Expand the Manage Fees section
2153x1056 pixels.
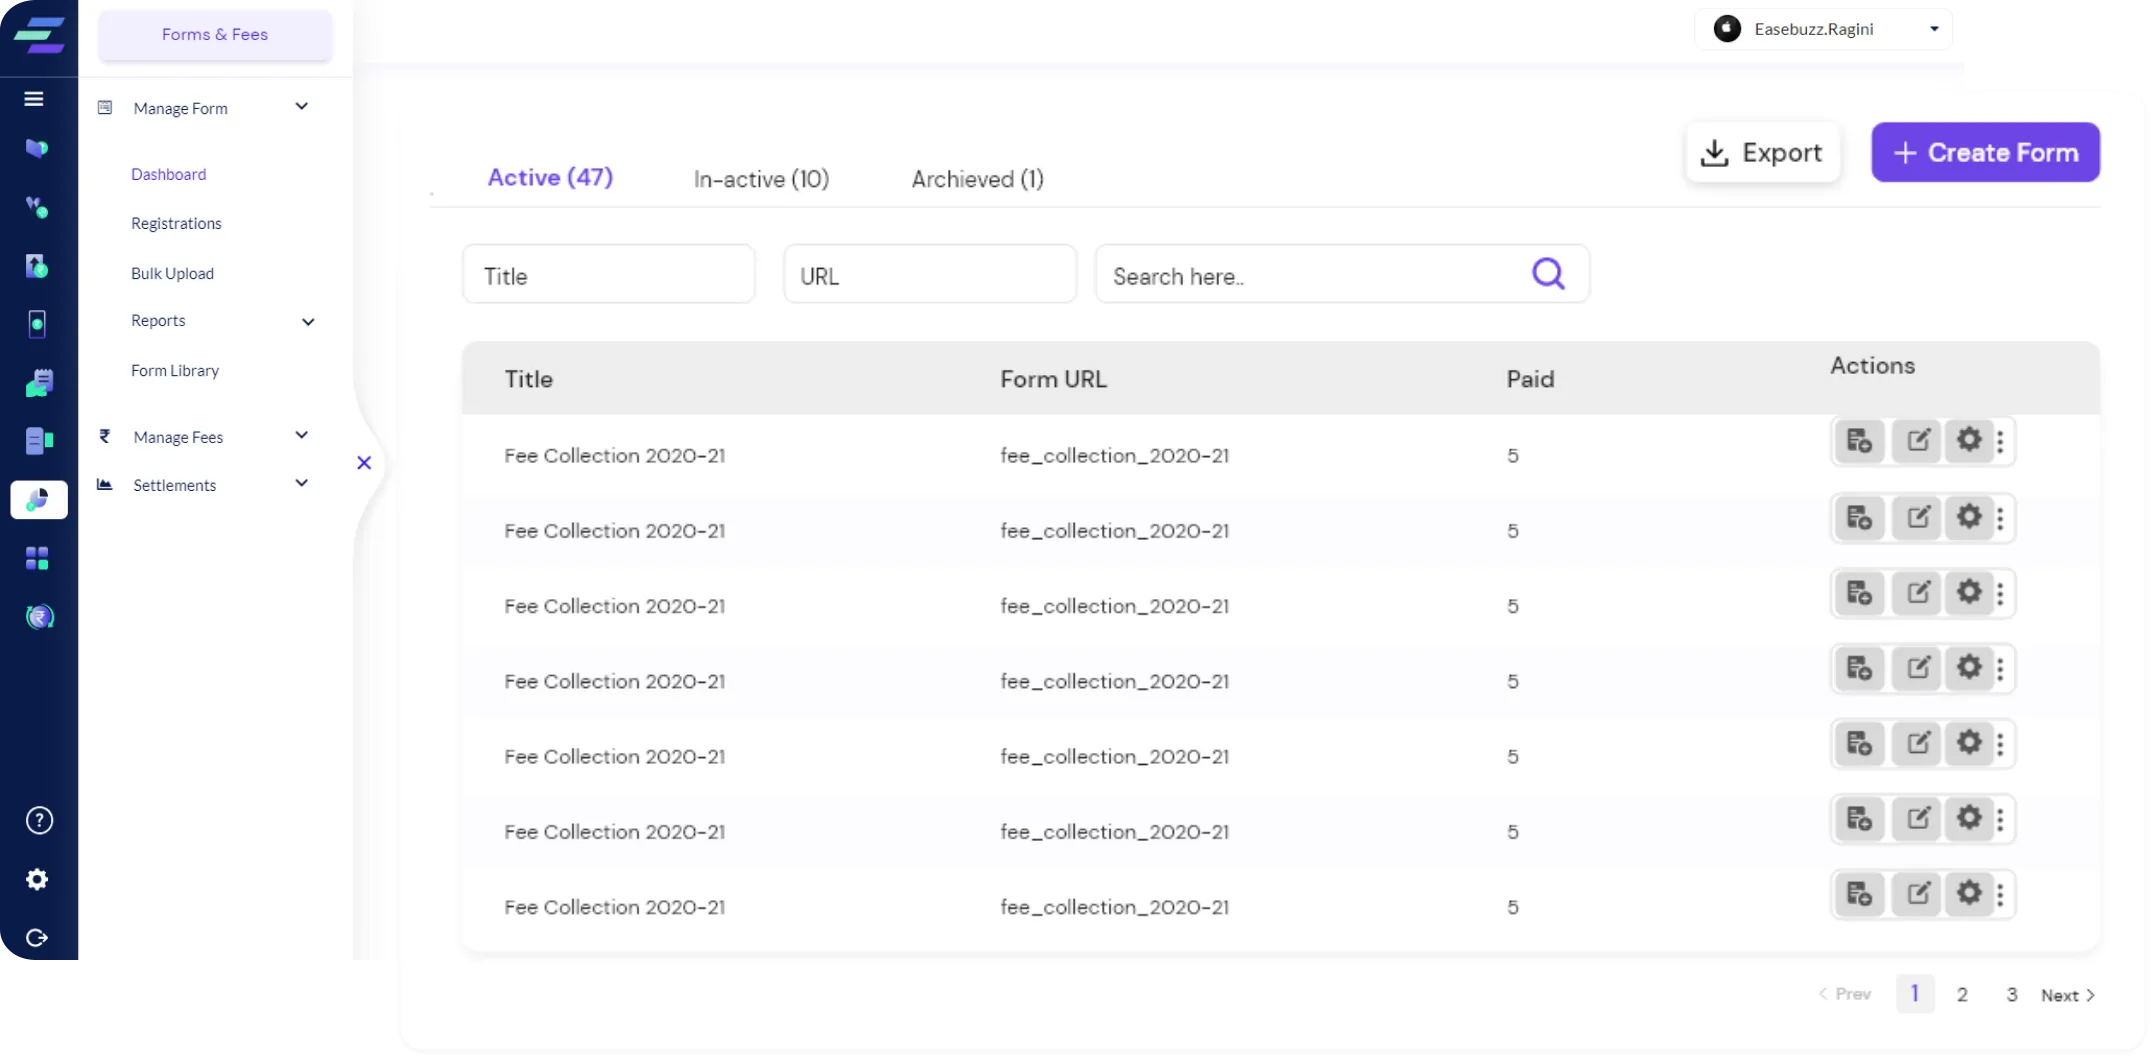301,435
